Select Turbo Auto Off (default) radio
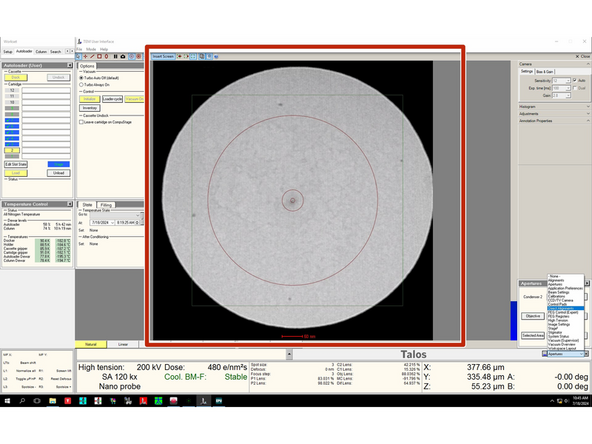Viewport: 592px width, 444px height. pos(81,78)
